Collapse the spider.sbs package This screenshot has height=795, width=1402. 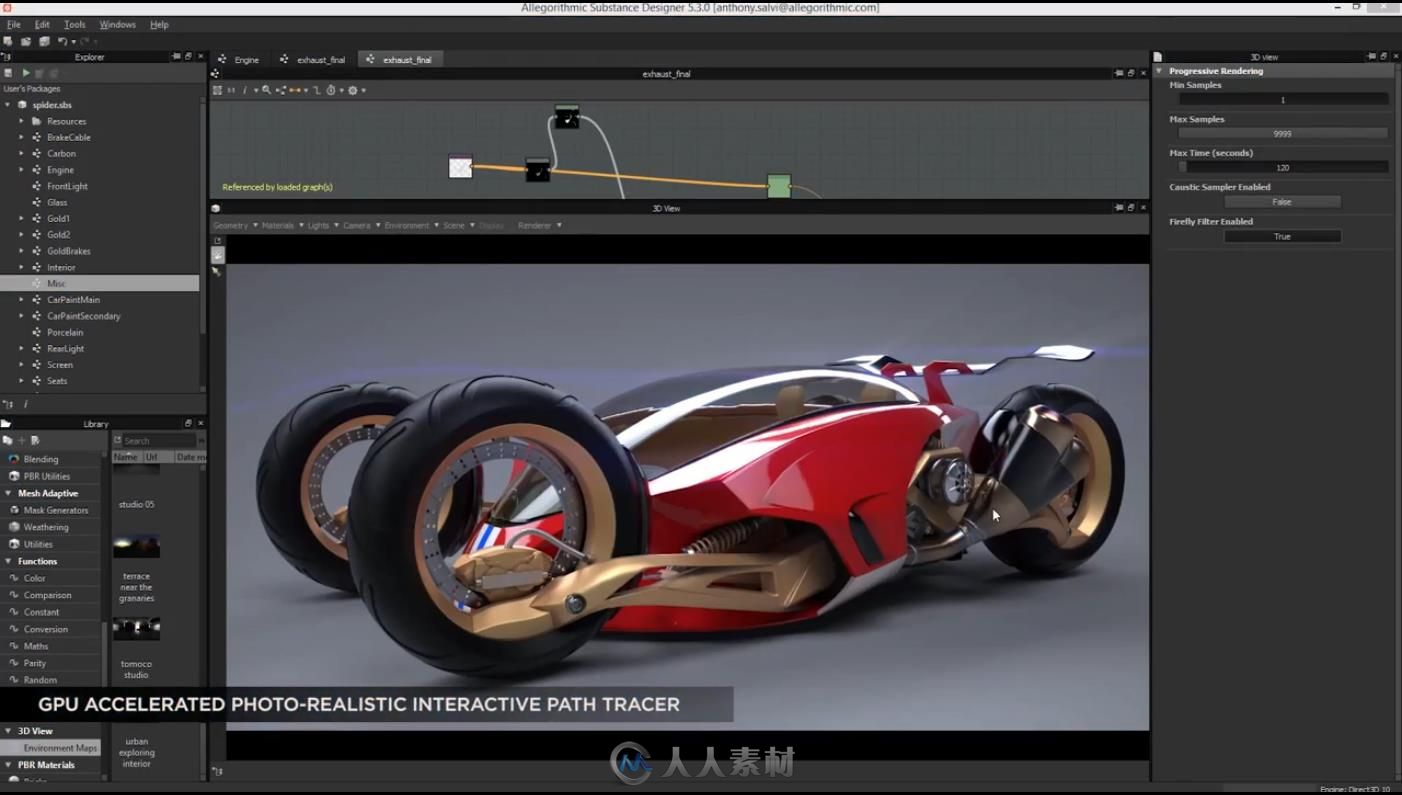coord(8,105)
